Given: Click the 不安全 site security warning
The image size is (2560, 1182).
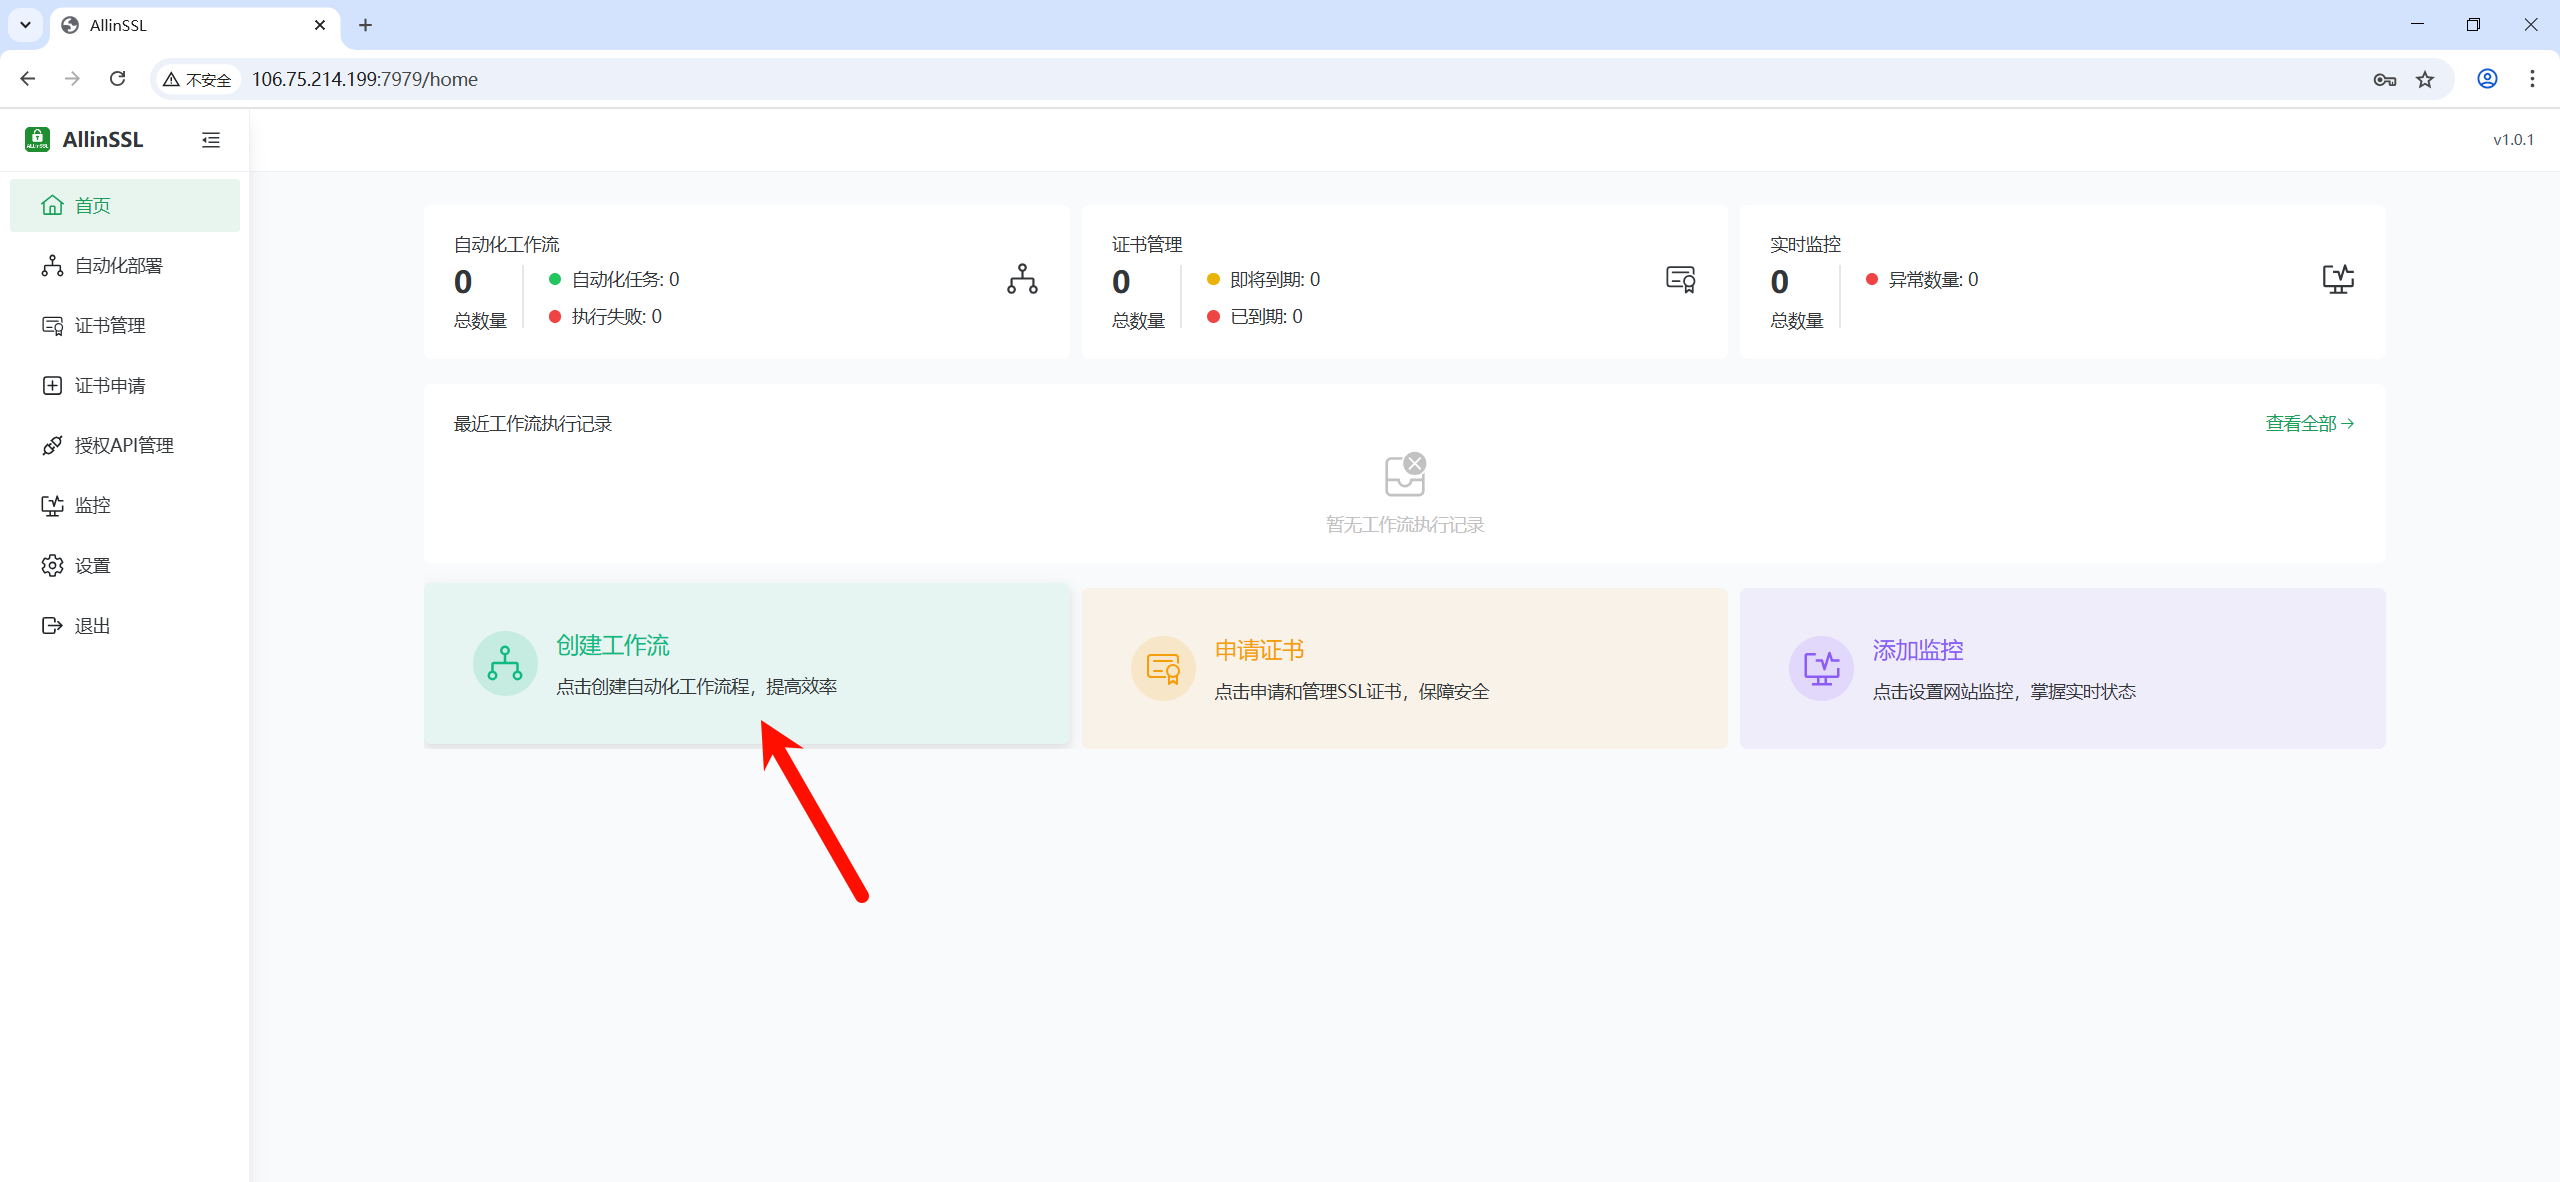Looking at the screenshot, I should point(197,79).
